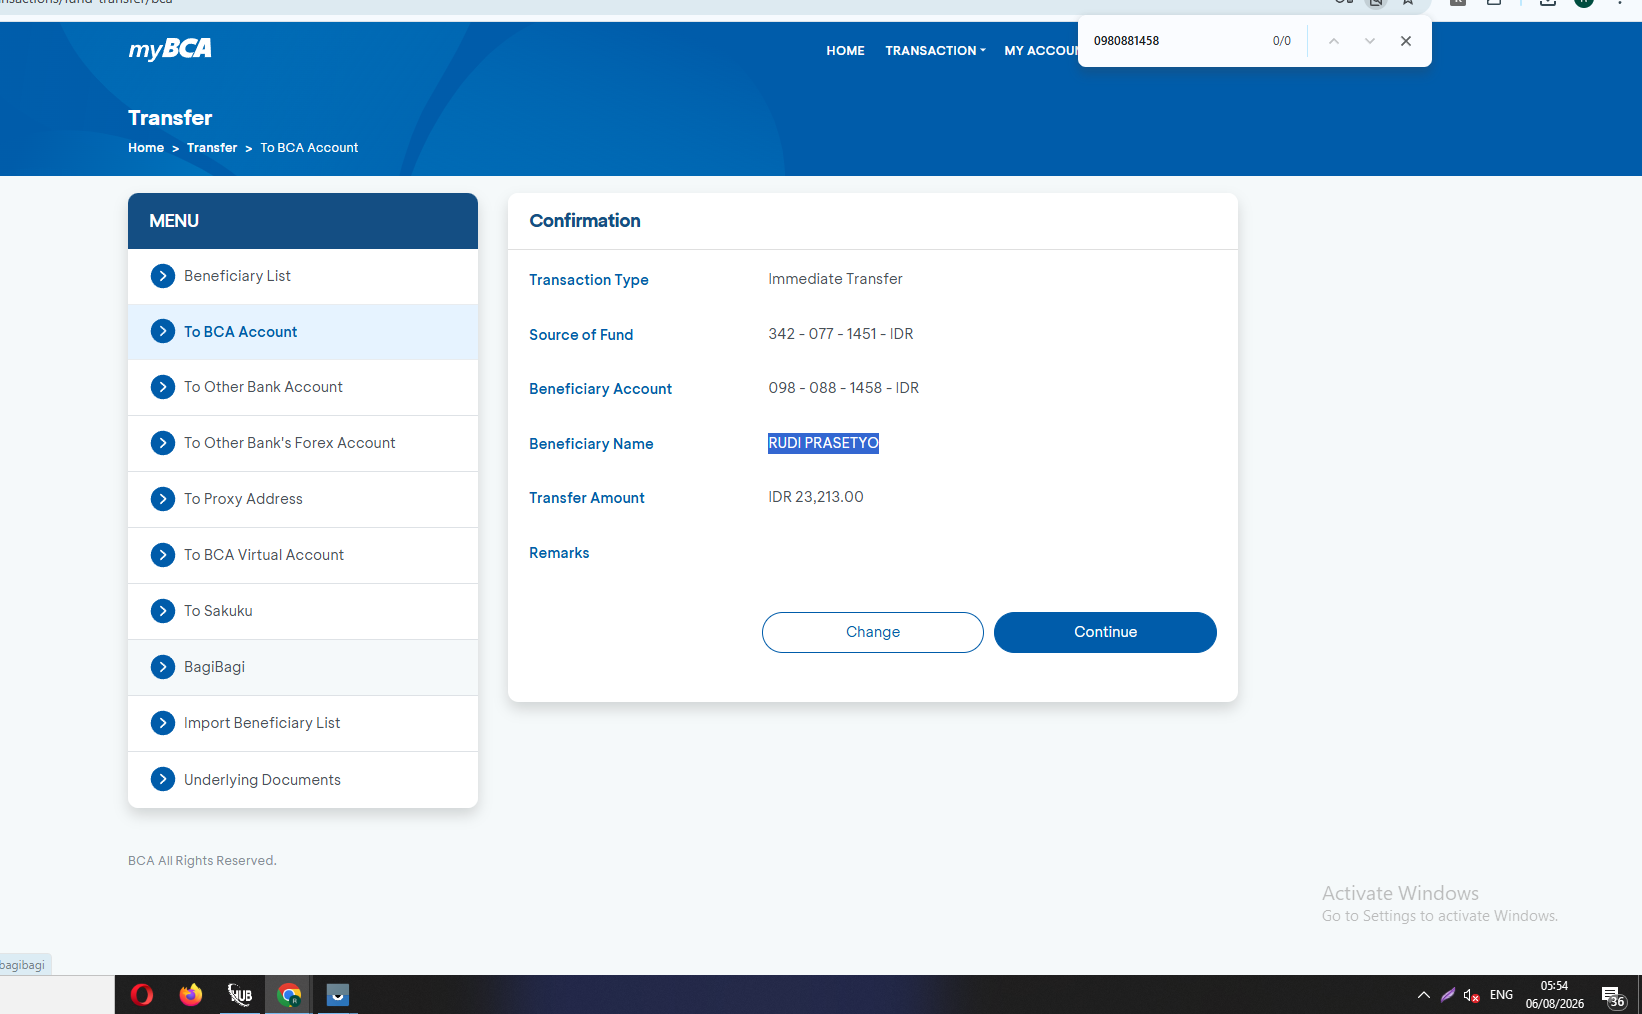Click arrow icon beside To Proxy Address
This screenshot has height=1014, width=1642.
[x=163, y=499]
